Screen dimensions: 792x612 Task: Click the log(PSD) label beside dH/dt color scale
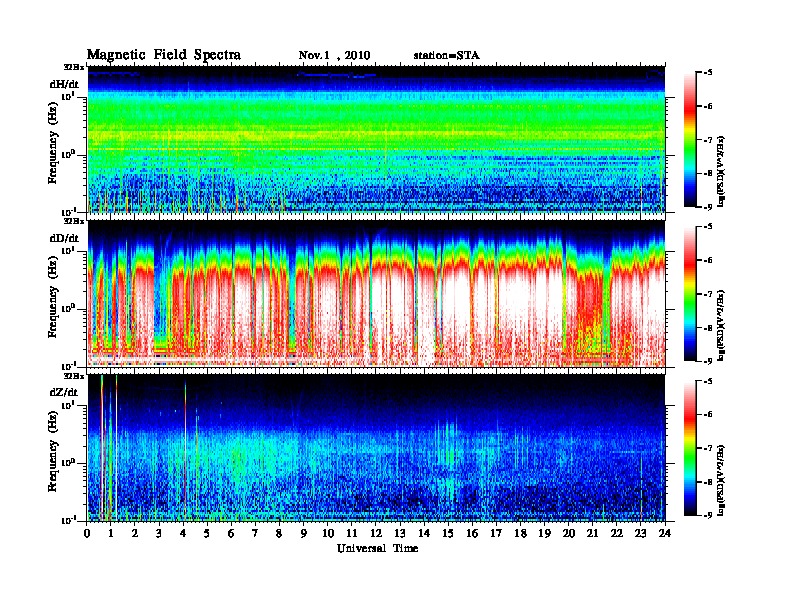click(722, 170)
